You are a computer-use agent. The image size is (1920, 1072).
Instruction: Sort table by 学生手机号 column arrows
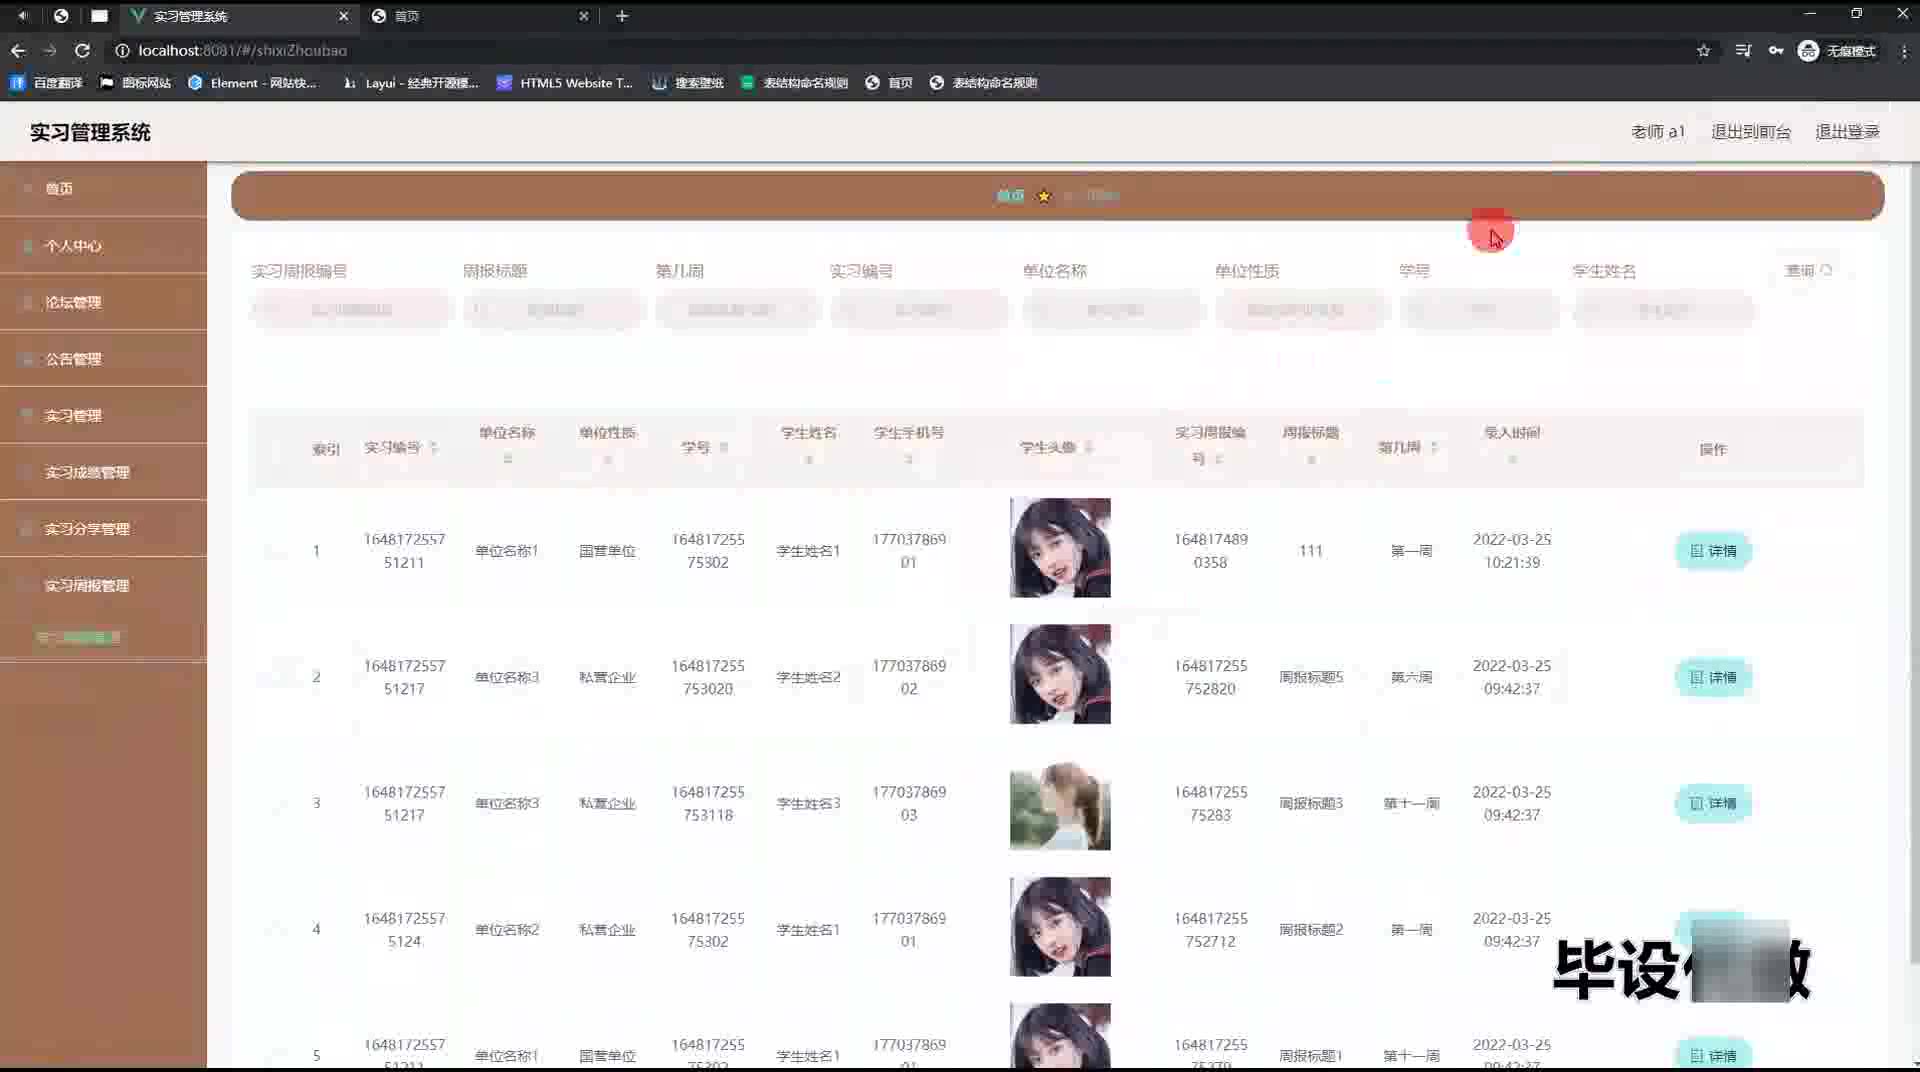(x=908, y=459)
